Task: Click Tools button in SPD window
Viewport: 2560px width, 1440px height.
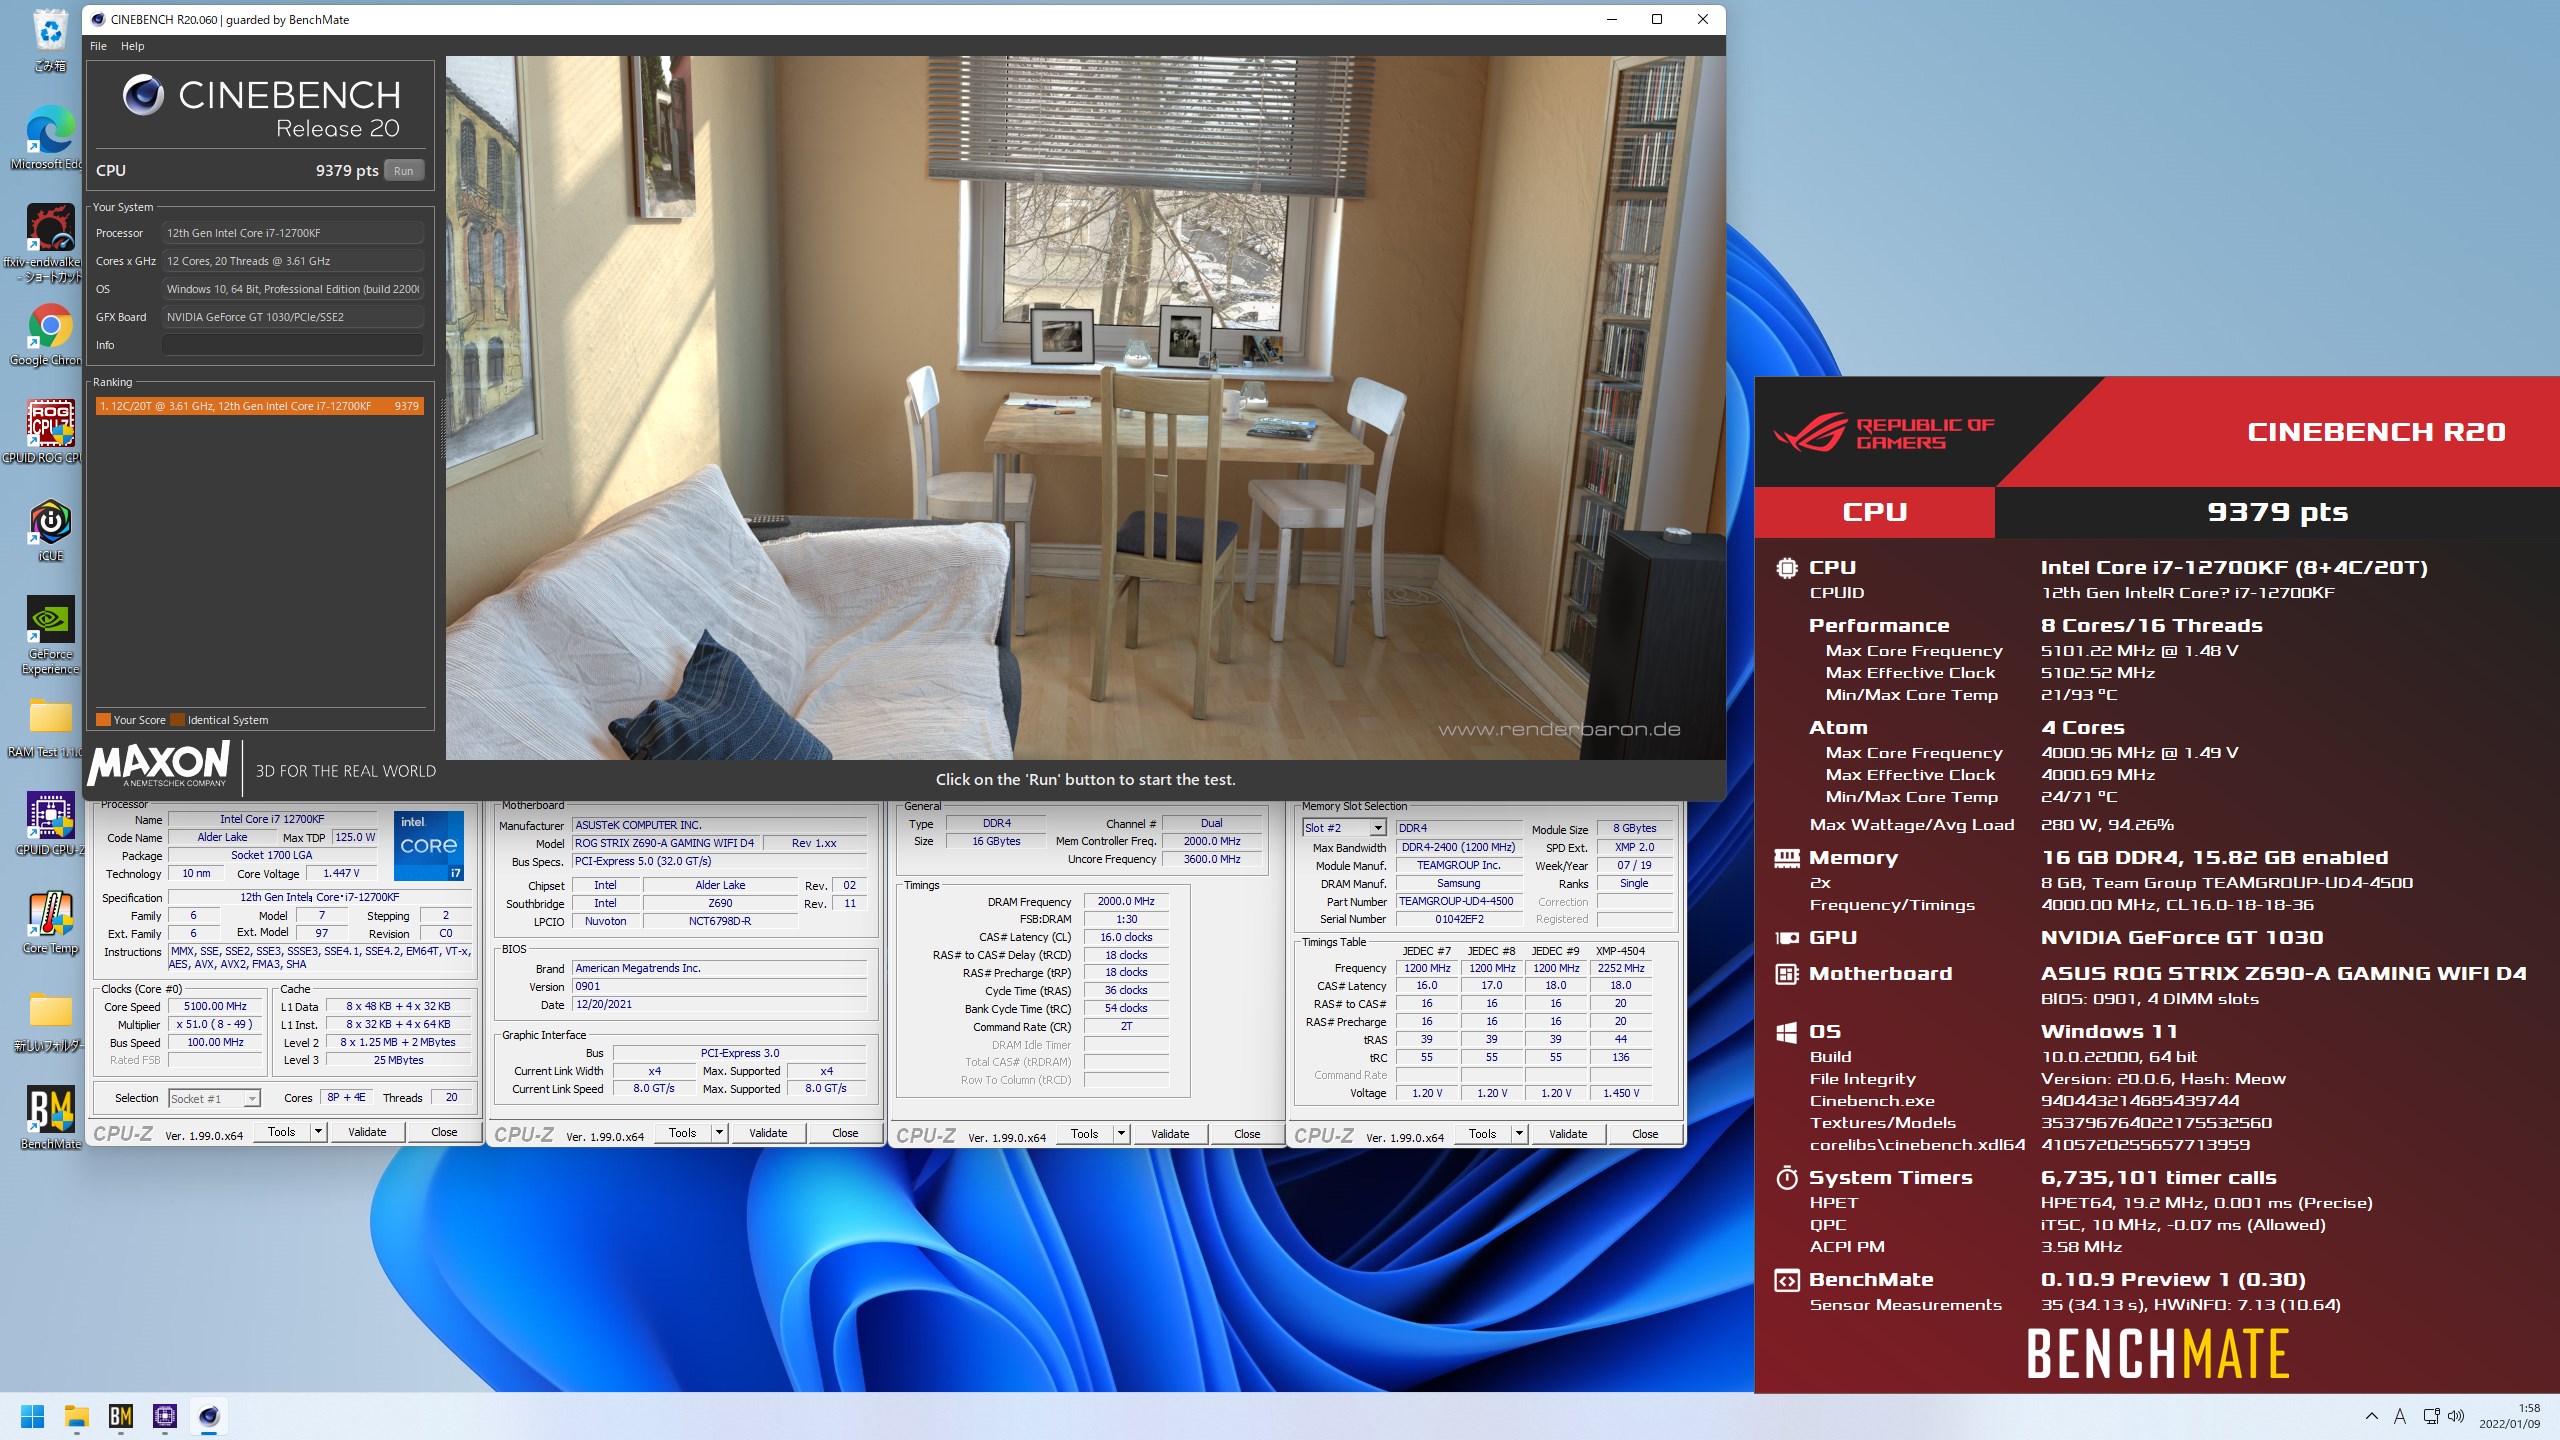Action: tap(1483, 1134)
